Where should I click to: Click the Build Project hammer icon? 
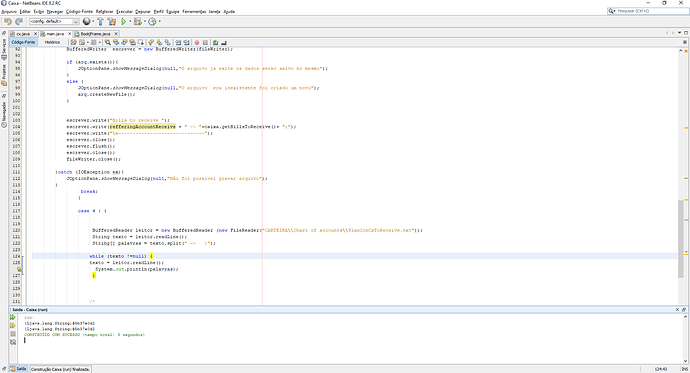(100, 21)
